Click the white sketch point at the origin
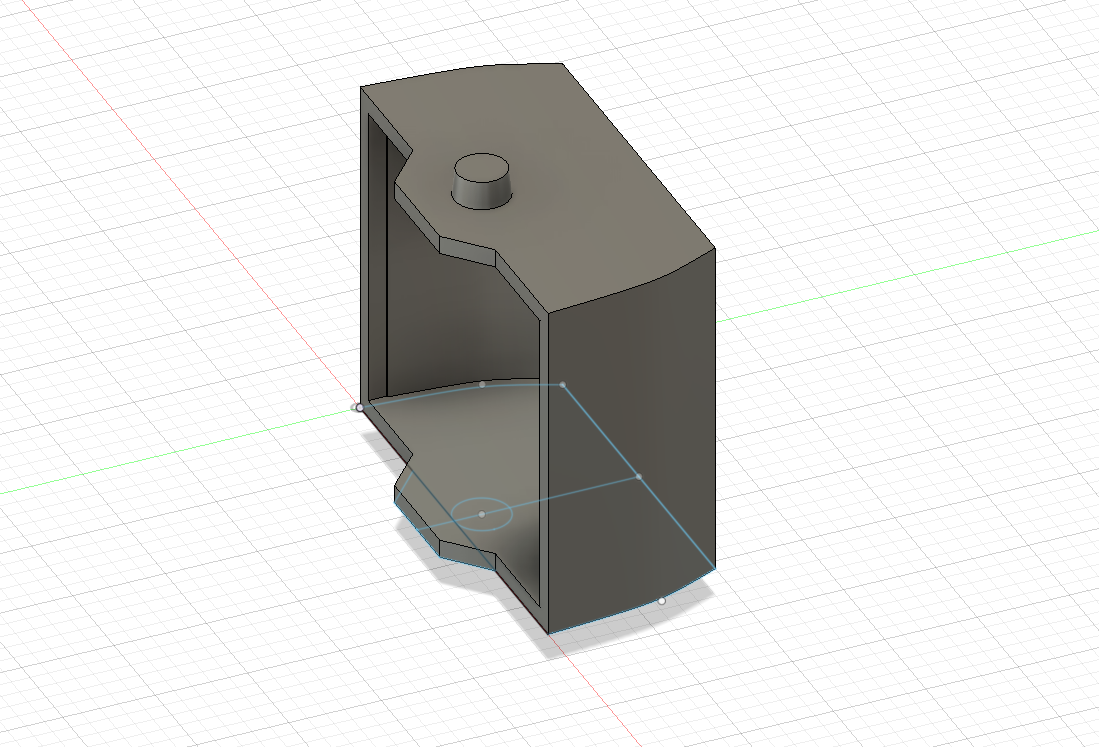Viewport: 1099px width, 747px height. [x=360, y=407]
